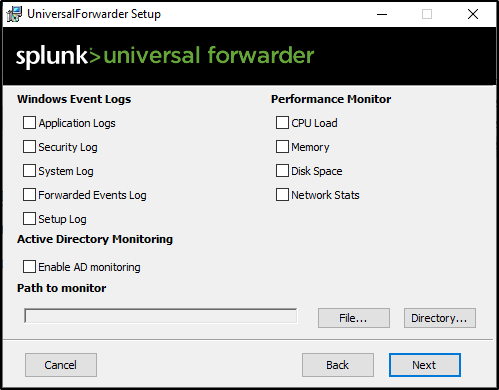Enable AD monitoring checkbox
This screenshot has height=390, width=499.
(29, 267)
